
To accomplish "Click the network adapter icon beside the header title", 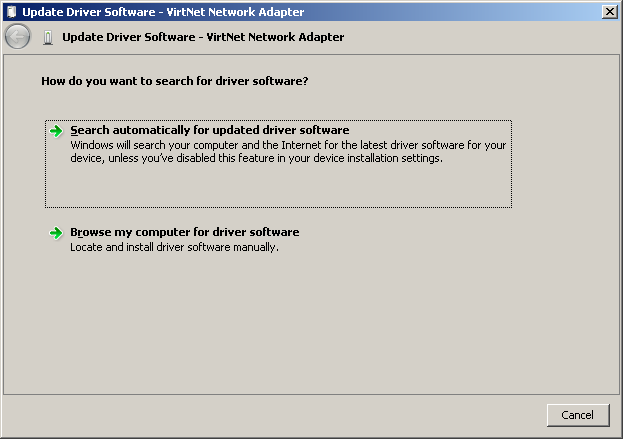I will (48, 37).
